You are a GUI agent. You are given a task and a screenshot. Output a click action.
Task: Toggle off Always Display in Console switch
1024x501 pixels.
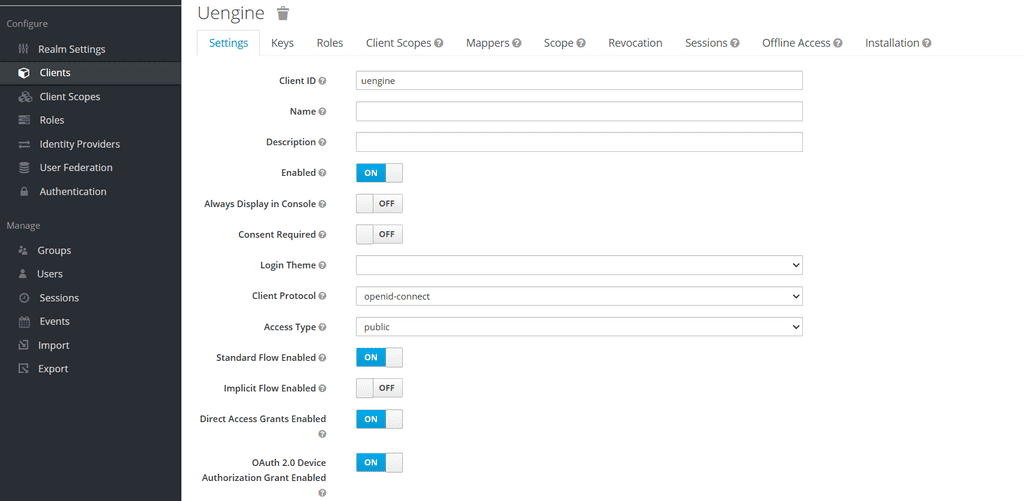pyautogui.click(x=379, y=204)
